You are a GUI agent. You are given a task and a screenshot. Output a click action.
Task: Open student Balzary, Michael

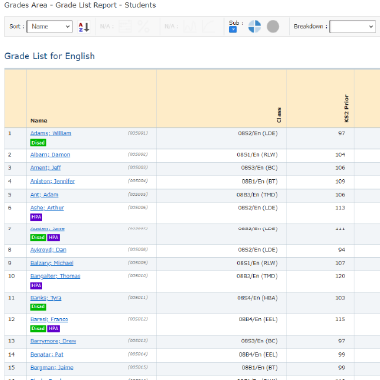click(x=52, y=263)
